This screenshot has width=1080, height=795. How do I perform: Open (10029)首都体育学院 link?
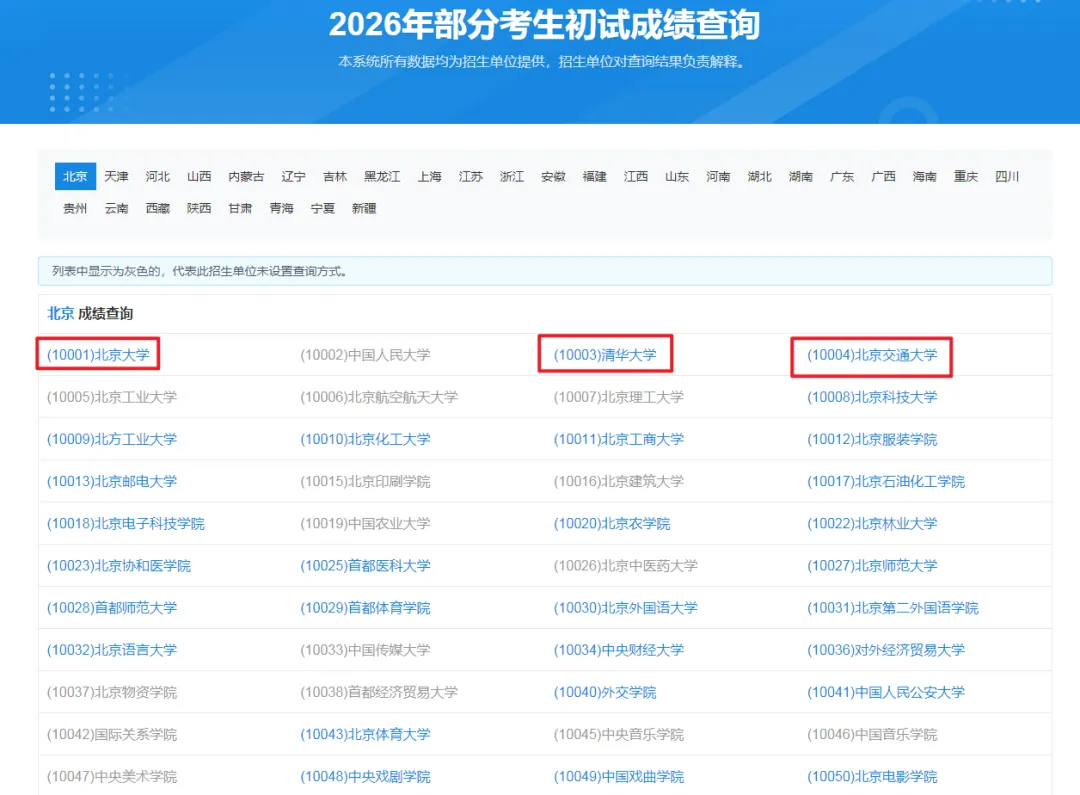[x=365, y=608]
